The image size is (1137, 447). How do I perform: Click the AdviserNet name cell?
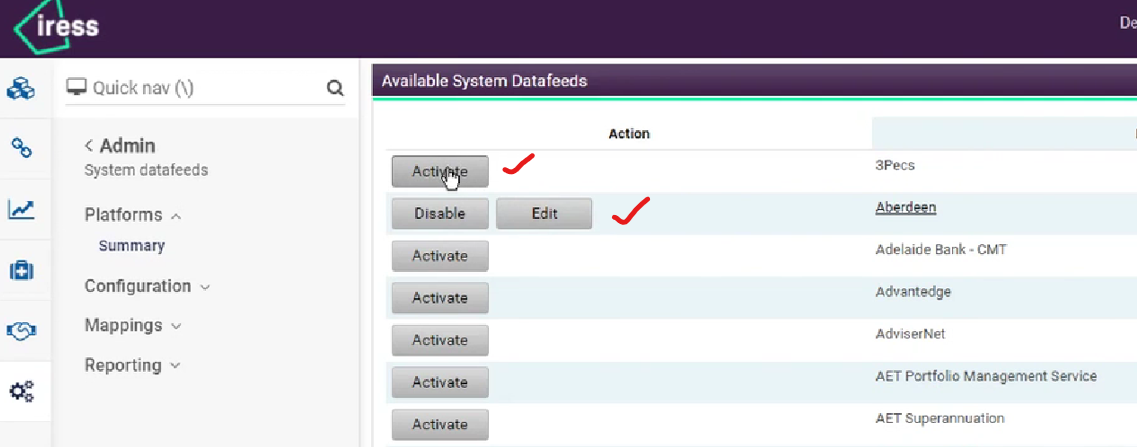[x=910, y=334]
